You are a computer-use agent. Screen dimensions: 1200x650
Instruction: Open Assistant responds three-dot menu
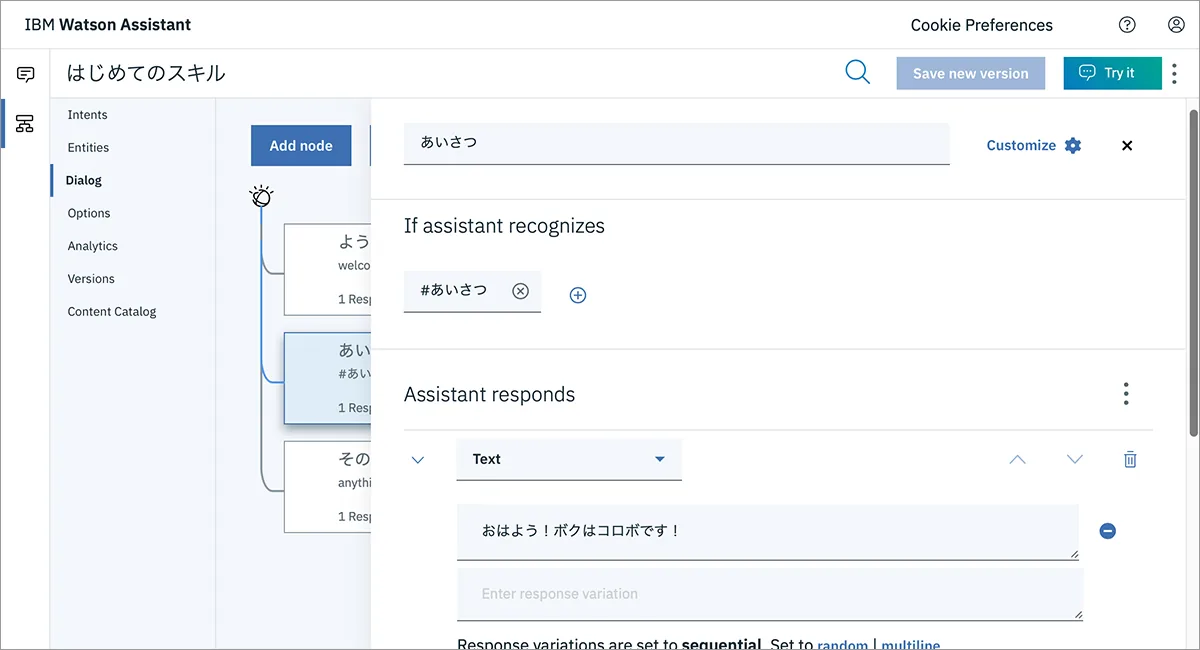[1126, 394]
